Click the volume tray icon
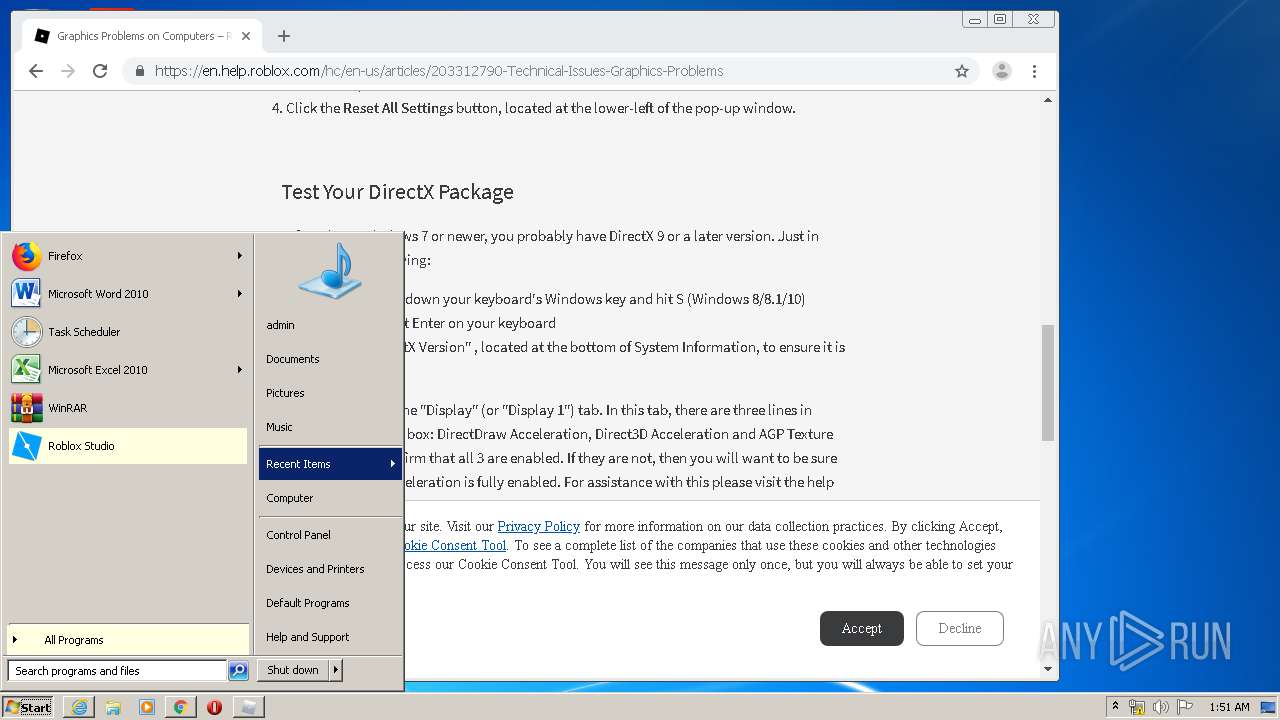This screenshot has width=1280, height=720. [x=1161, y=707]
